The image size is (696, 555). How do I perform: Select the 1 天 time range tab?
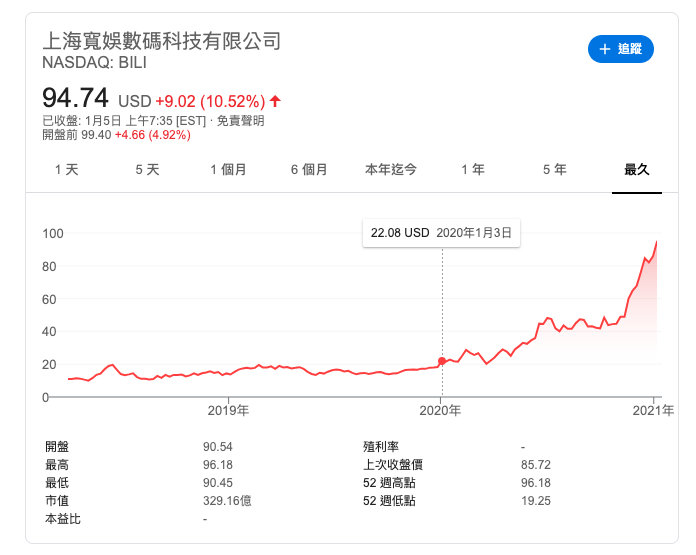67,170
